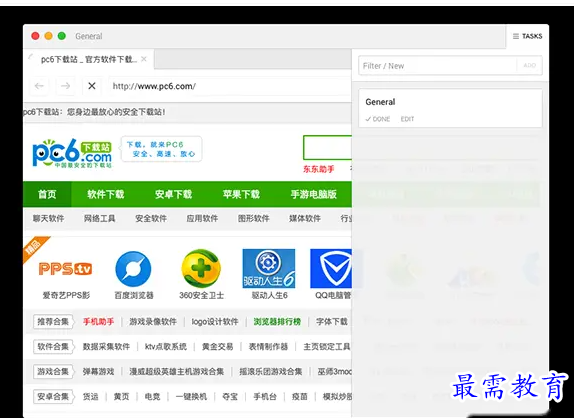This screenshot has width=574, height=418.
Task: Close the pc6下载站 tab
Action: tap(144, 59)
